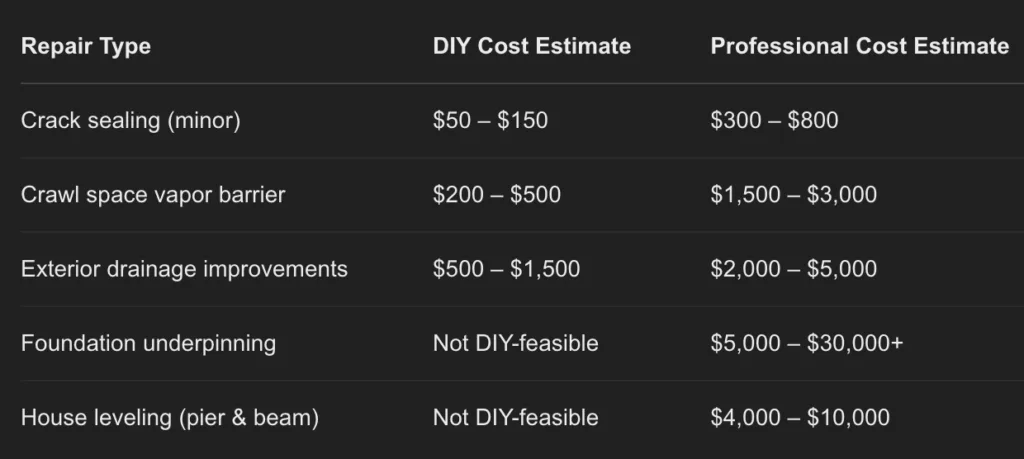Click the 'Foundation underpinning' row label

pos(149,343)
